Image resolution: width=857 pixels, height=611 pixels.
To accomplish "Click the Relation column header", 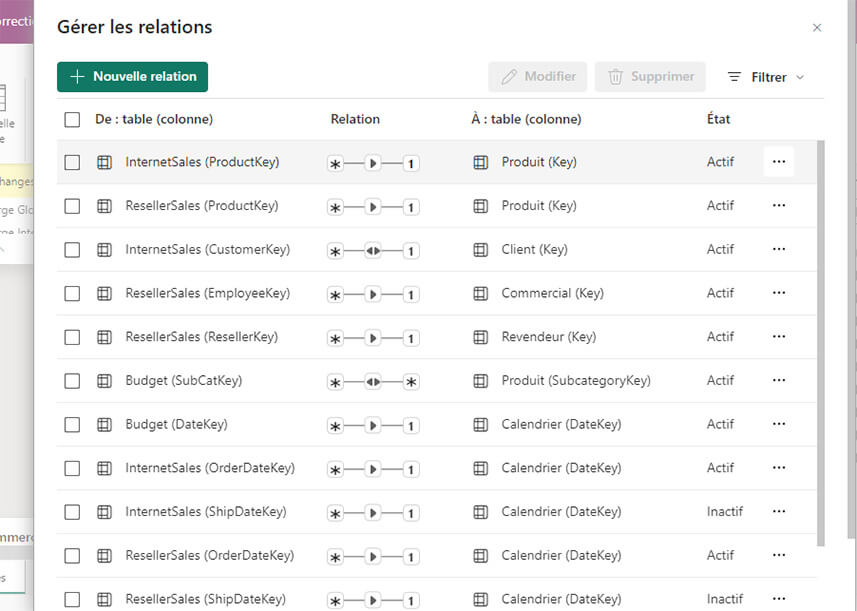I will point(355,119).
